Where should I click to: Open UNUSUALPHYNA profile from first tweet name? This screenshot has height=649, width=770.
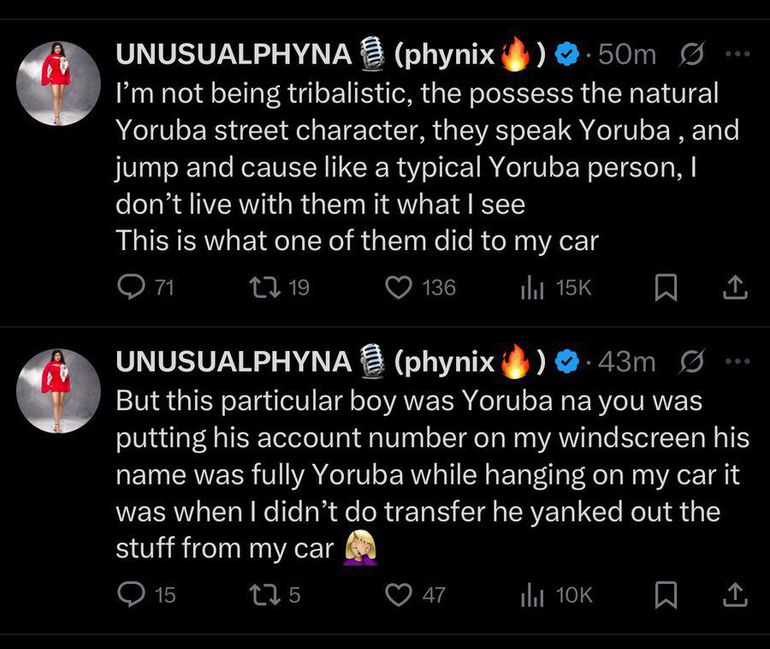pos(234,54)
